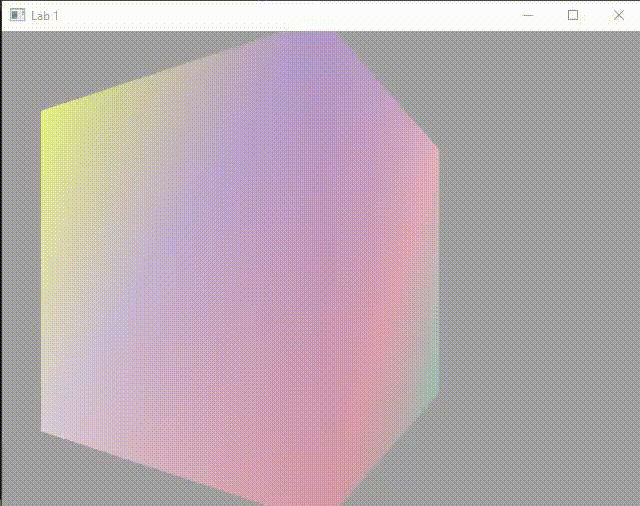Click the pink center of the cube face
Viewport: 640px width, 506px height.
(300, 320)
